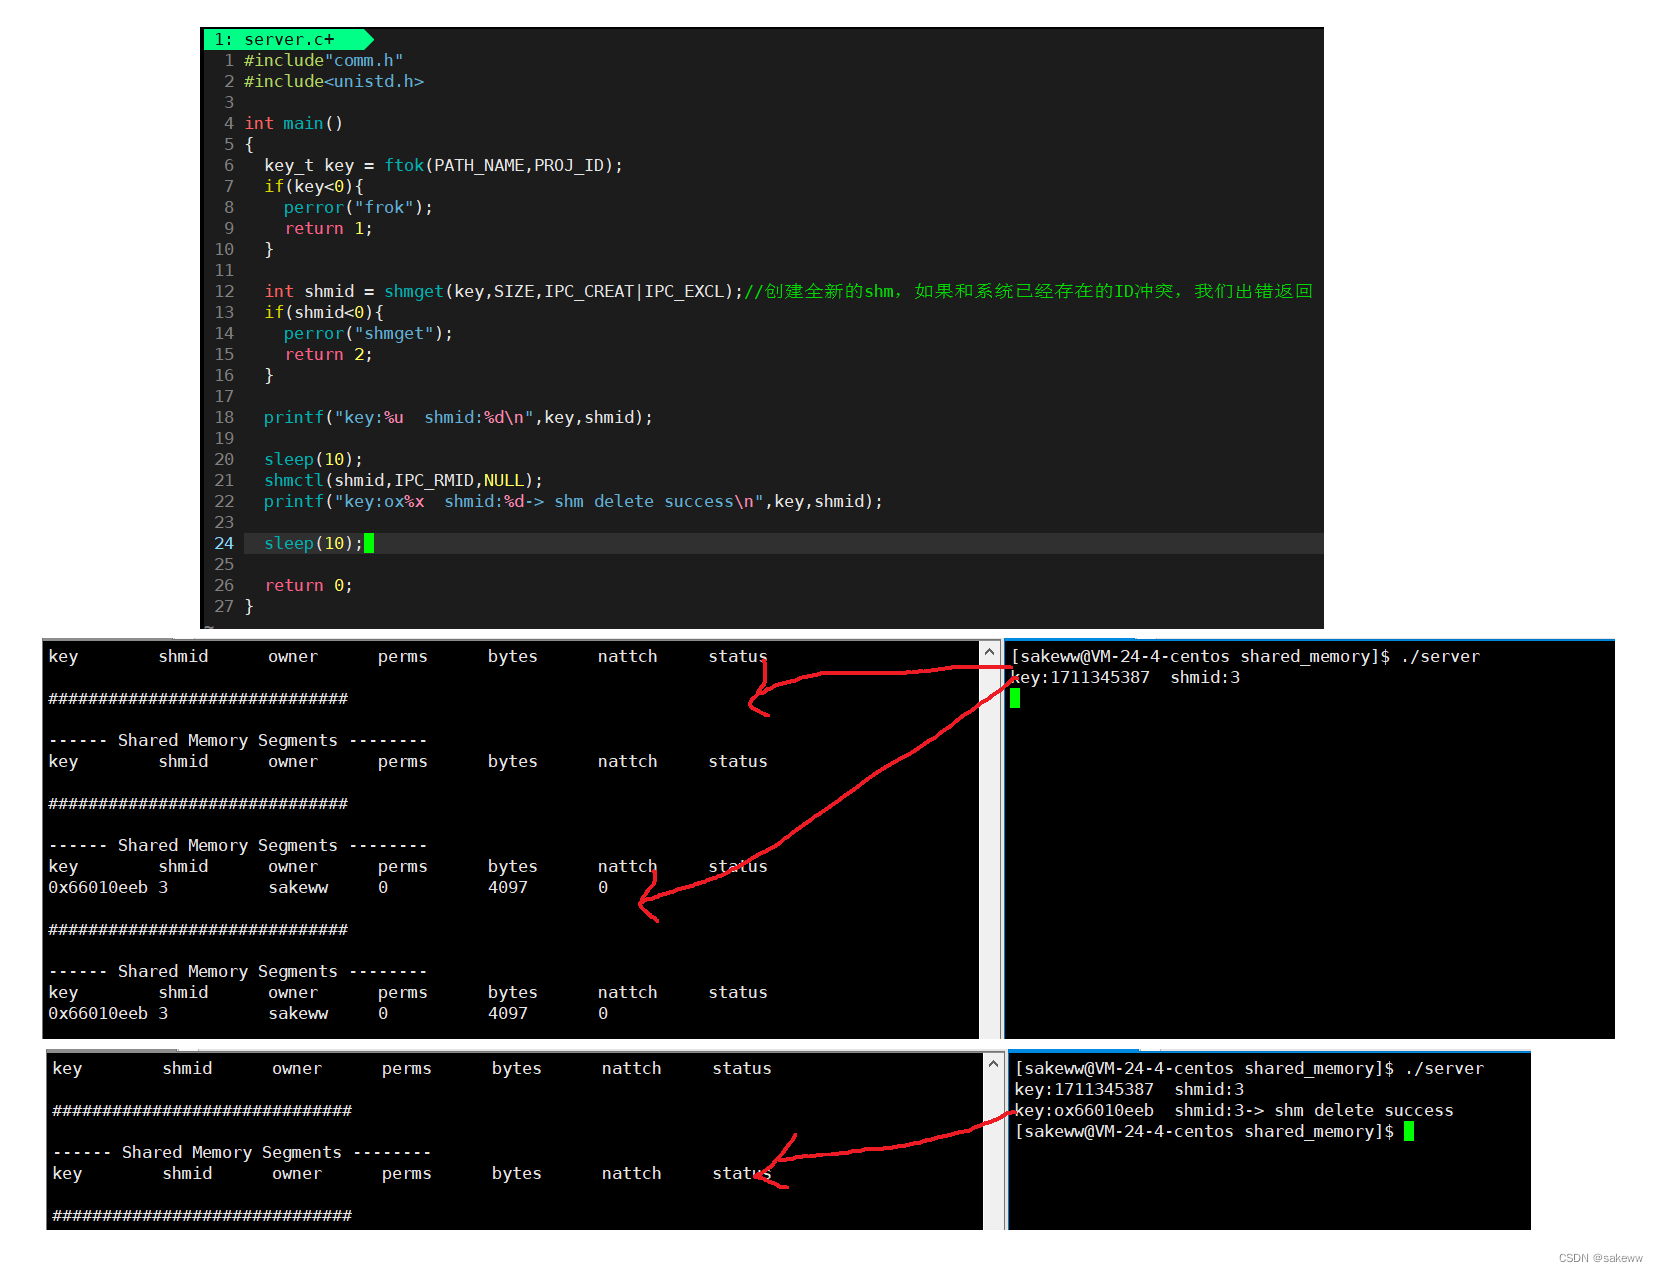This screenshot has width=1658, height=1272.
Task: Click the ./server command in lower right terminal
Action: click(x=1444, y=1068)
